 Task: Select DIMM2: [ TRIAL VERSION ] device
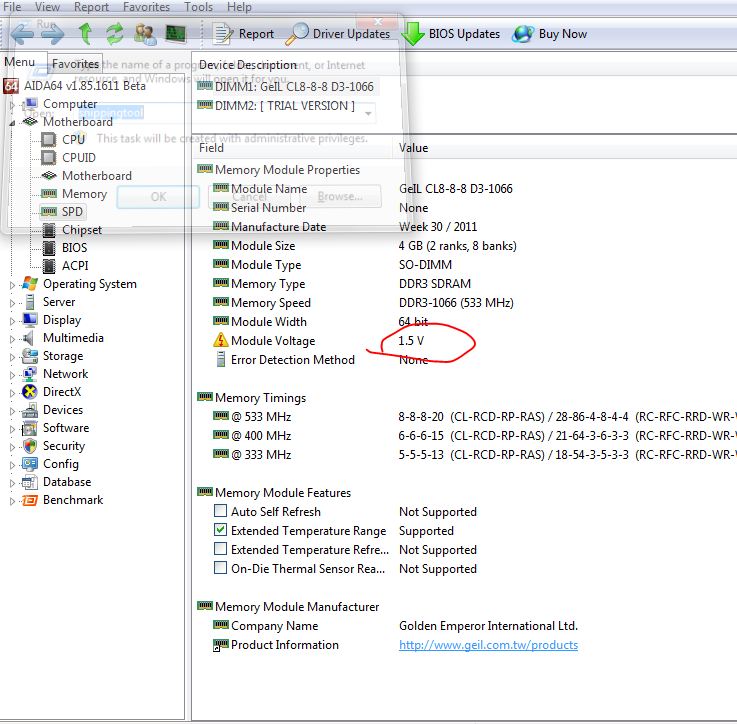[x=276, y=106]
